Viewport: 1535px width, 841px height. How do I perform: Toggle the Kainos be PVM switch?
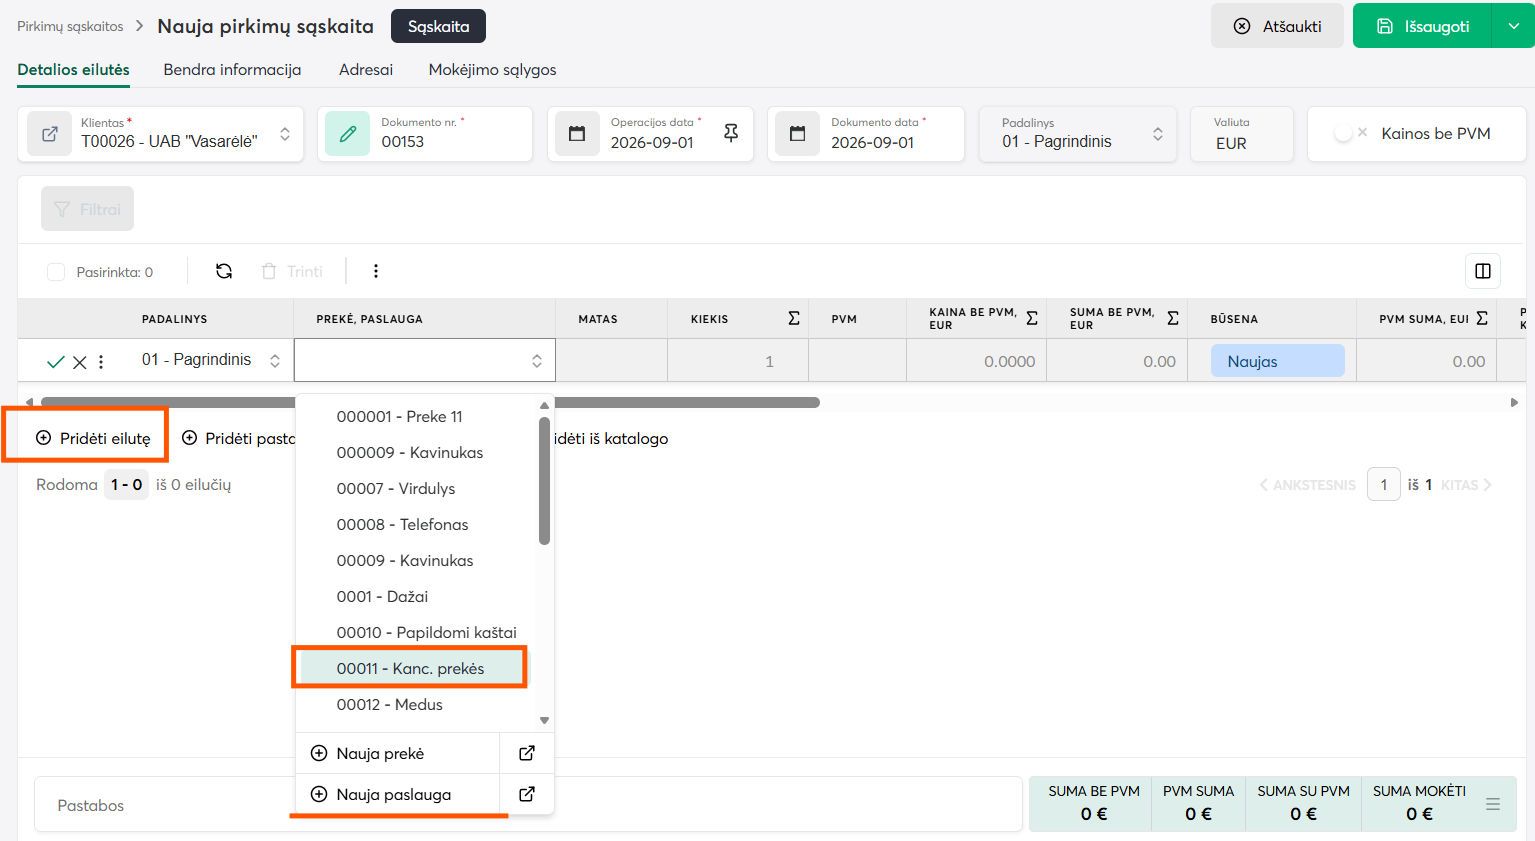pyautogui.click(x=1351, y=133)
